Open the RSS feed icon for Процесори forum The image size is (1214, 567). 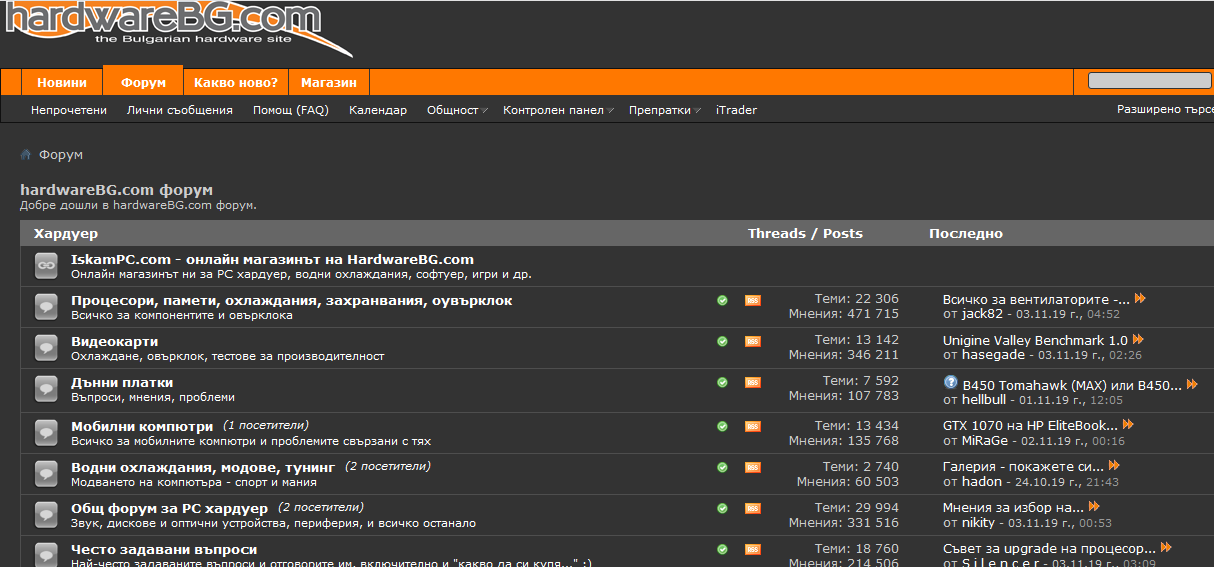(752, 300)
